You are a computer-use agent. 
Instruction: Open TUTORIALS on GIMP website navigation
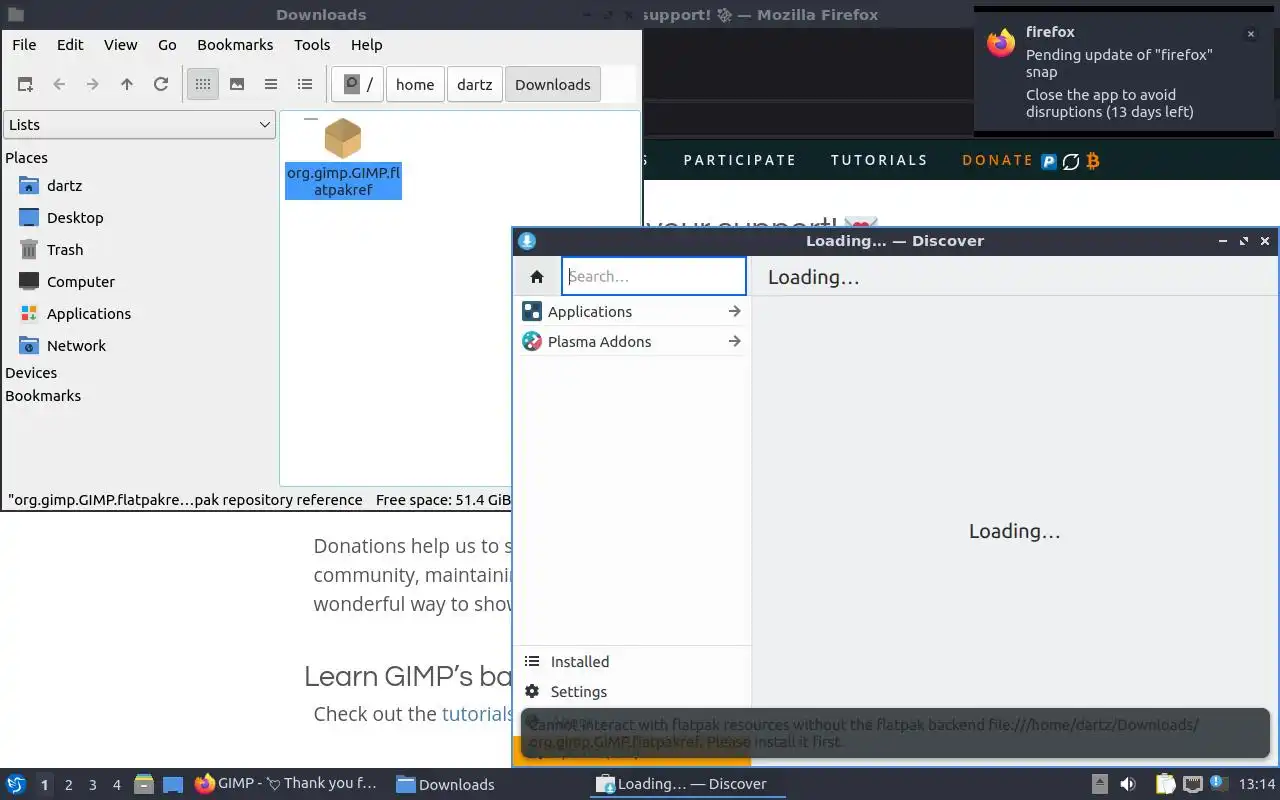pyautogui.click(x=879, y=160)
